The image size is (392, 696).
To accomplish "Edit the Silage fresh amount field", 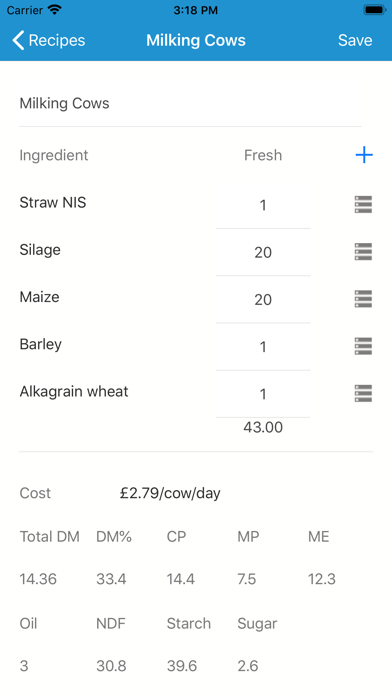I will tap(263, 252).
